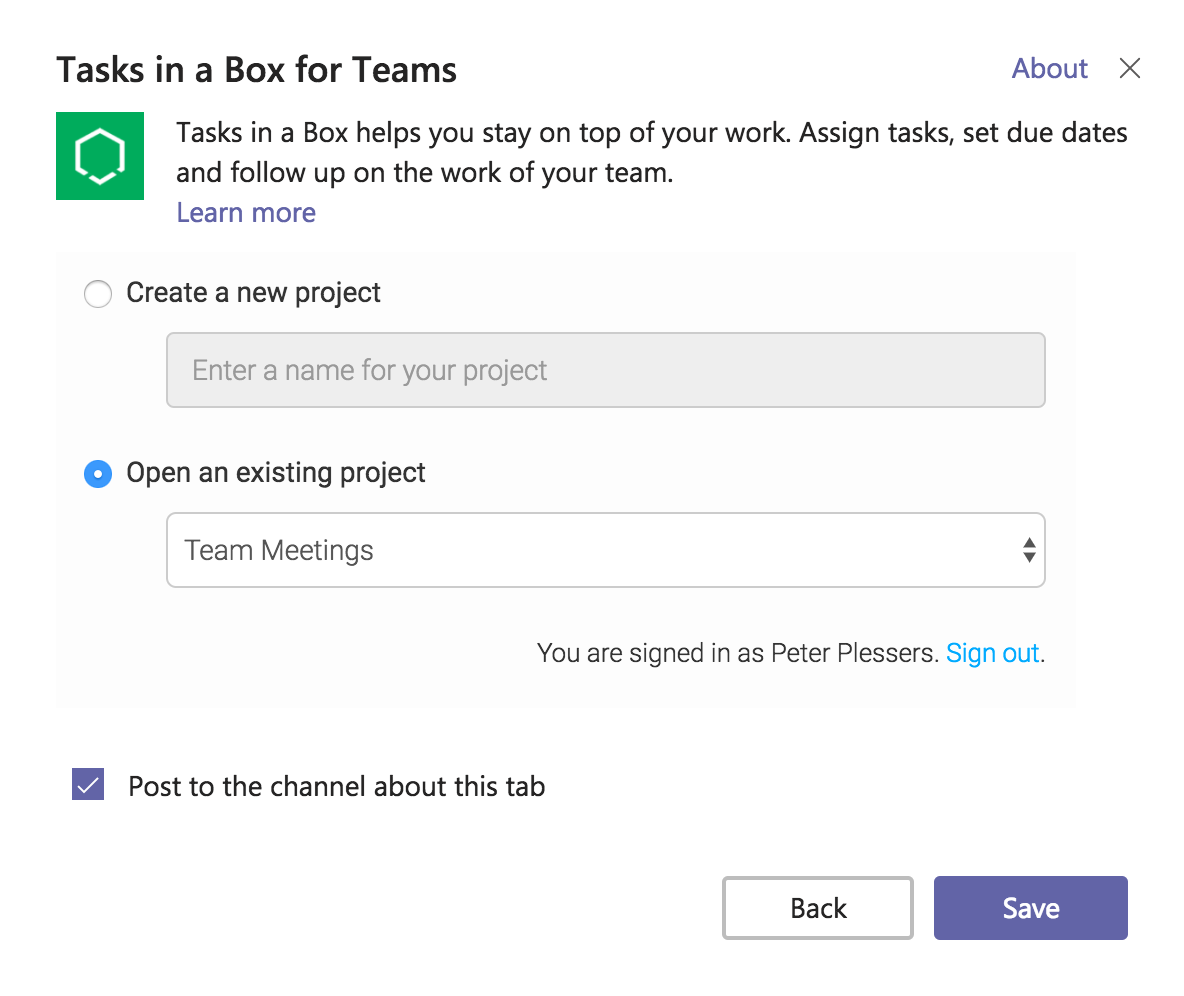Viewport: 1184px width, 996px height.
Task: Open the Team Meetings project dropdown
Action: tap(604, 550)
